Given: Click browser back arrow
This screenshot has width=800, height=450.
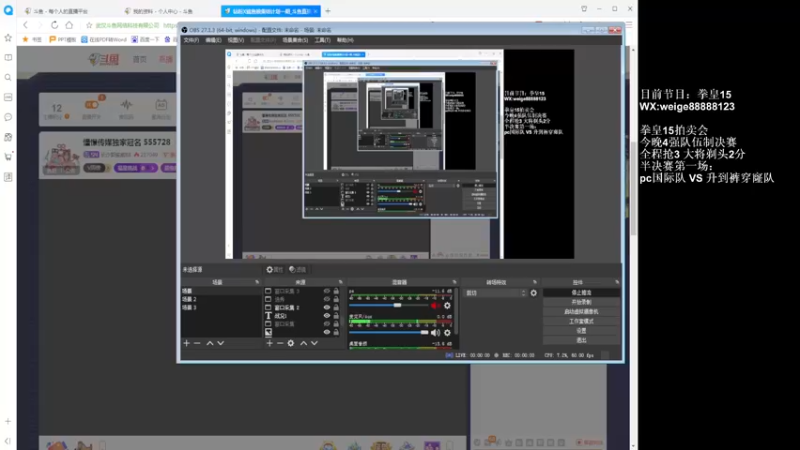Looking at the screenshot, I should [26, 25].
